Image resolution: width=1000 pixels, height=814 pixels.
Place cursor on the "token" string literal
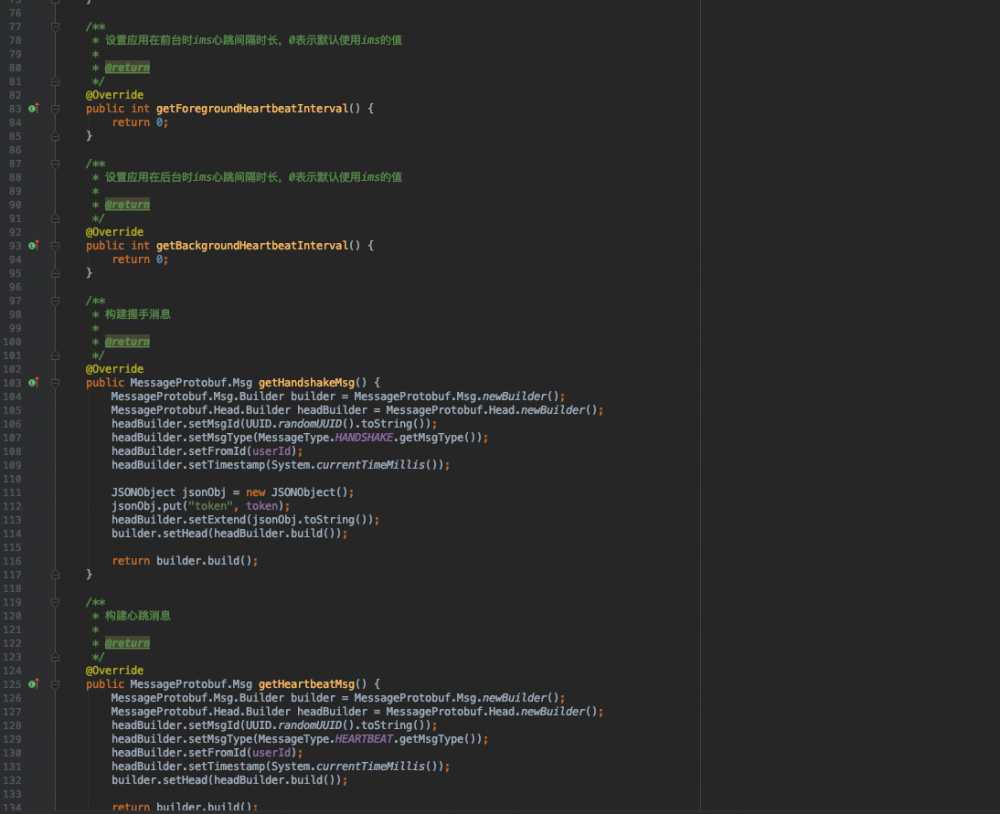point(211,506)
